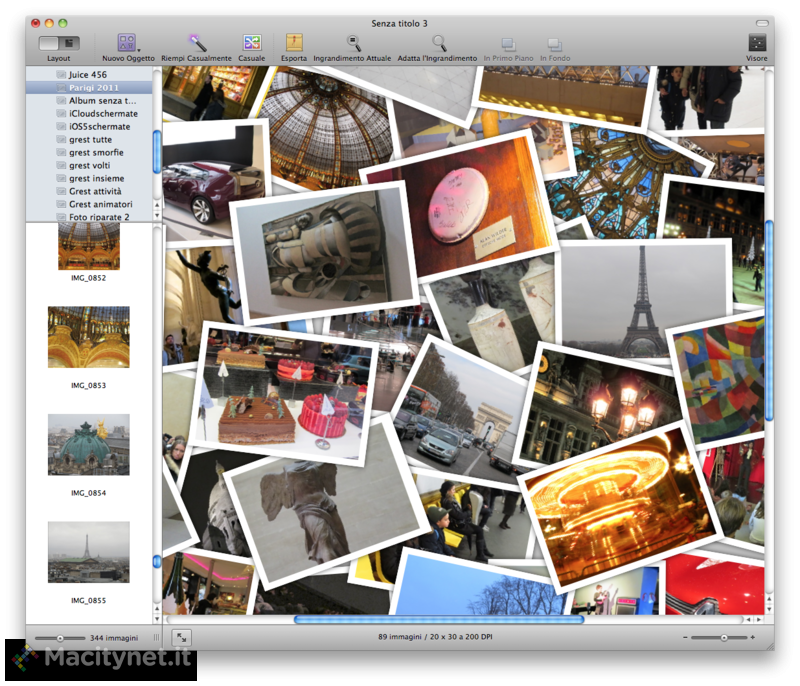800x686 pixels.
Task: Select the Juice 456 album
Action: coord(89,74)
